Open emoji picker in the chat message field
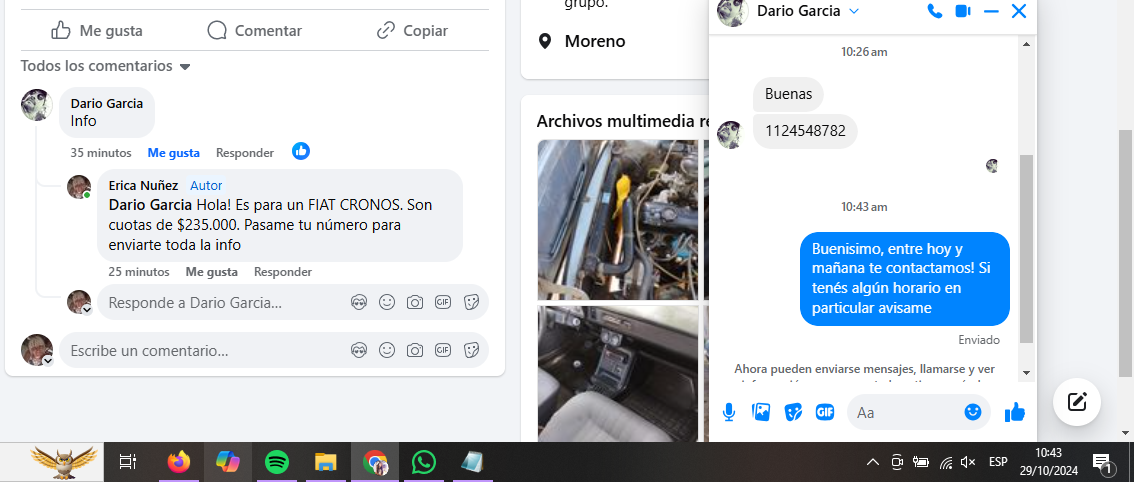This screenshot has height=482, width=1134. coord(972,412)
